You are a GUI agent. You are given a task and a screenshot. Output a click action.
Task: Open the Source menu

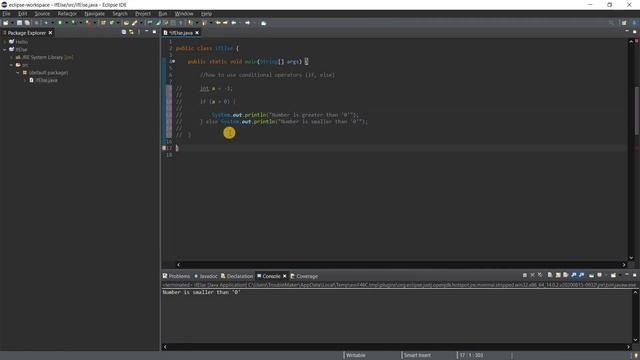pyautogui.click(x=42, y=13)
